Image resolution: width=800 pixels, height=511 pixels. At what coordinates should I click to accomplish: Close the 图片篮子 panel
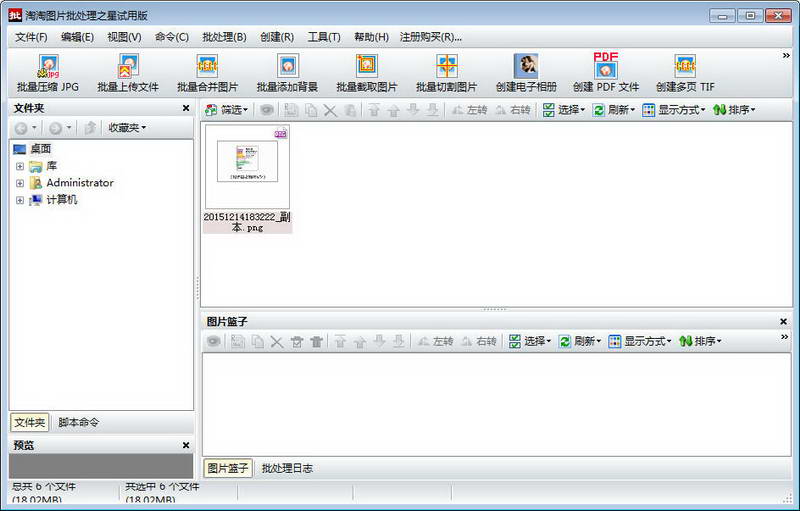click(784, 321)
